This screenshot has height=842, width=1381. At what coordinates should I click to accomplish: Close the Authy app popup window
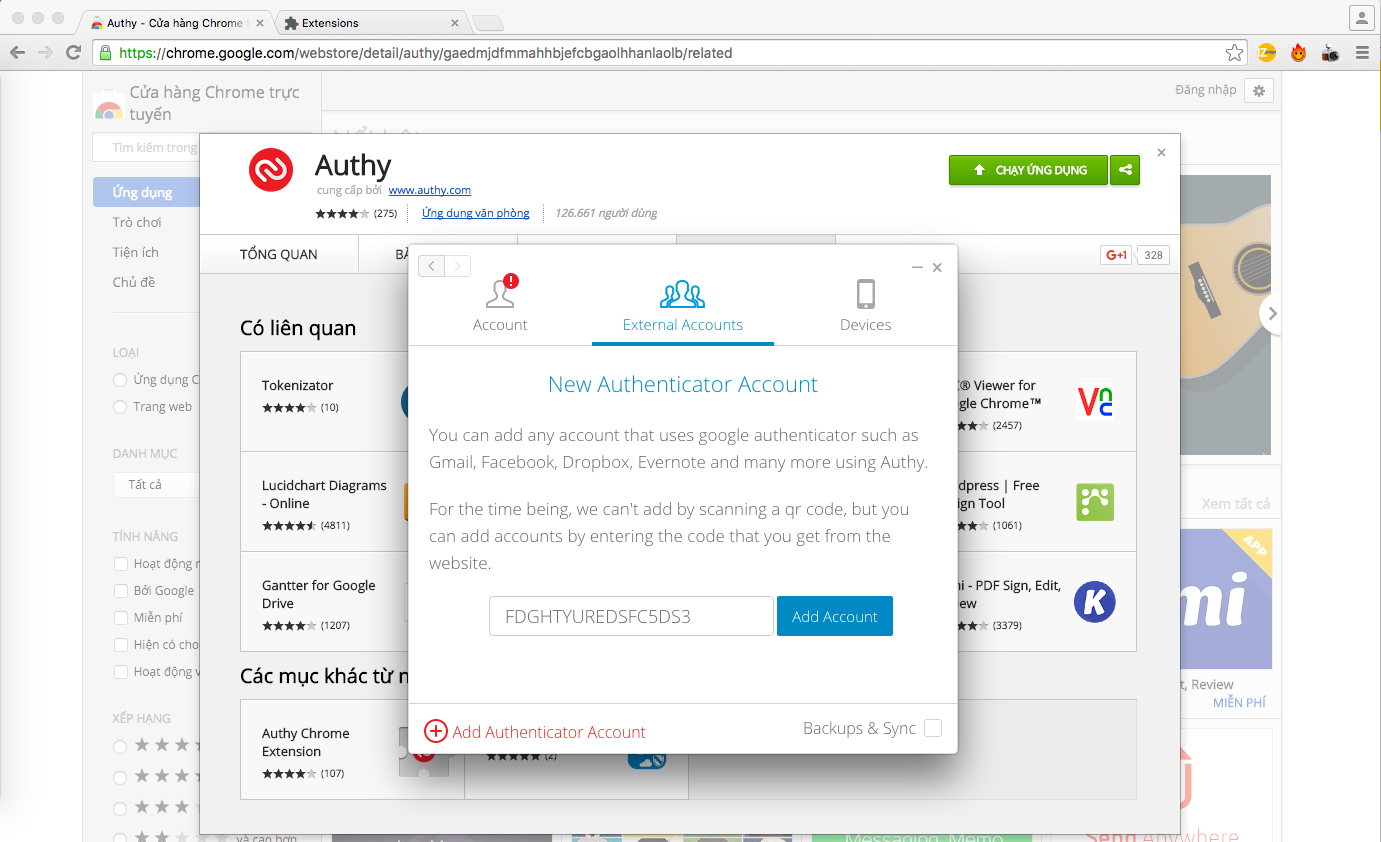pyautogui.click(x=937, y=267)
